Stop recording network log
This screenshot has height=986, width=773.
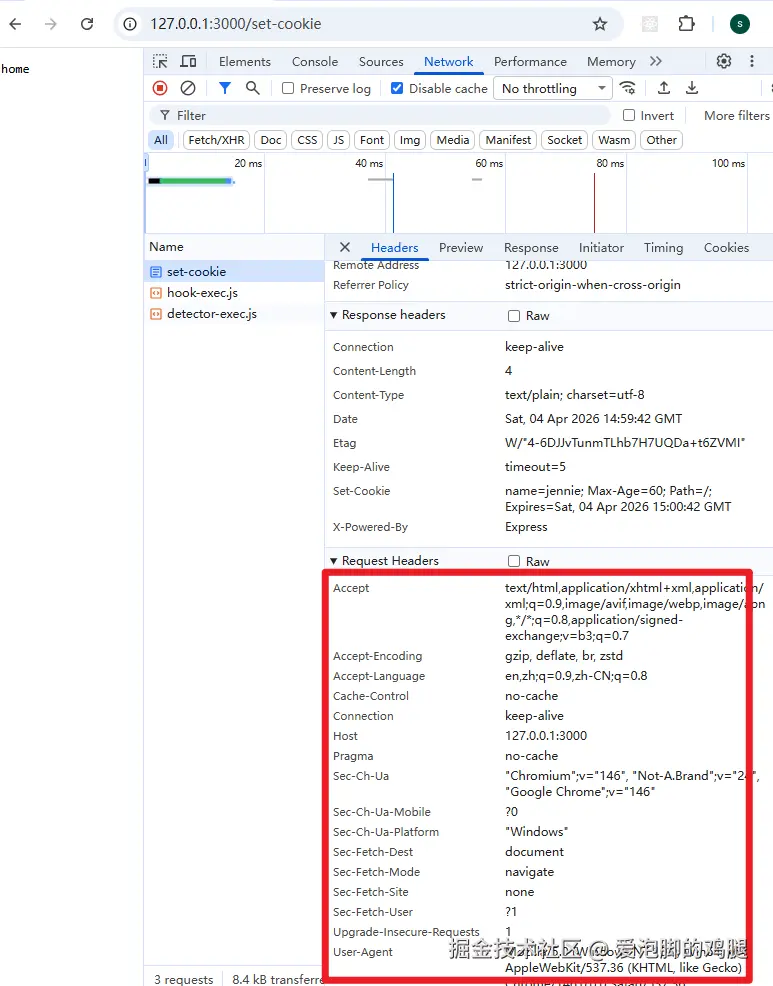click(x=160, y=88)
